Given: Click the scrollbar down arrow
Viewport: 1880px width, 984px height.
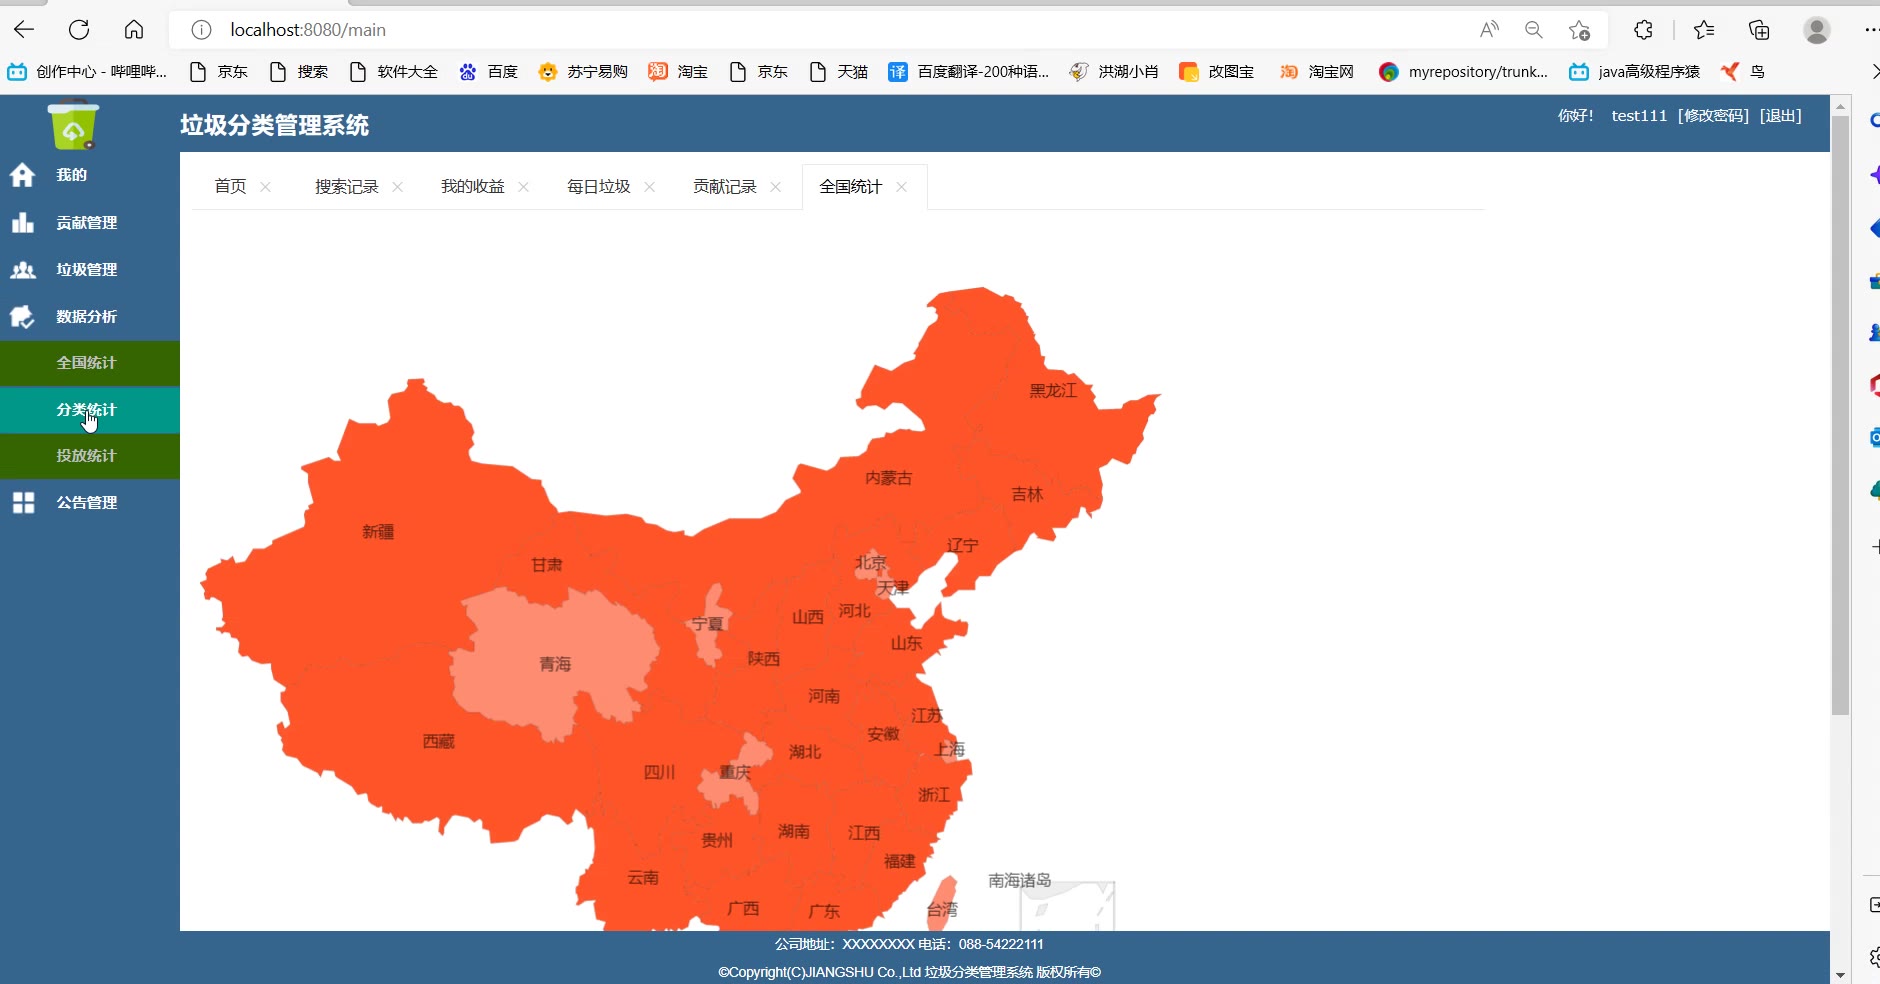Looking at the screenshot, I should 1840,974.
